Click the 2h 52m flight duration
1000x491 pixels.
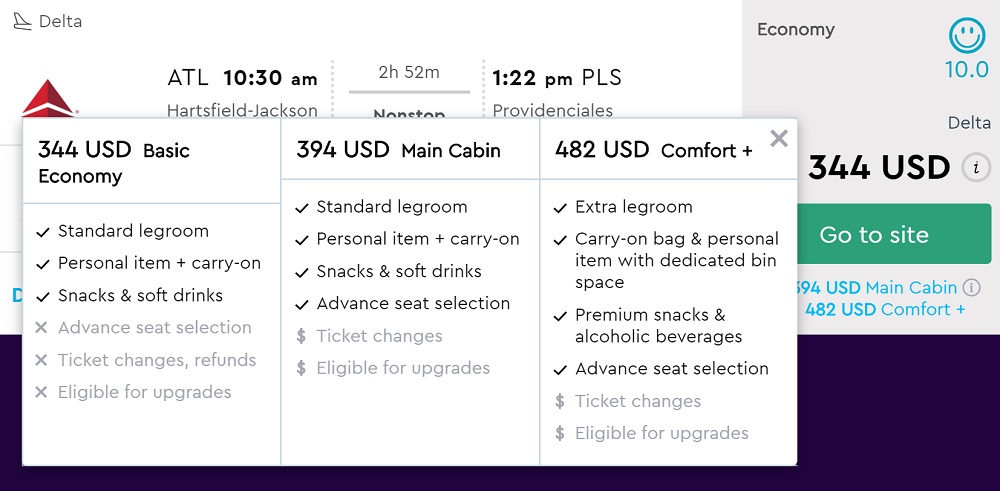(x=409, y=72)
